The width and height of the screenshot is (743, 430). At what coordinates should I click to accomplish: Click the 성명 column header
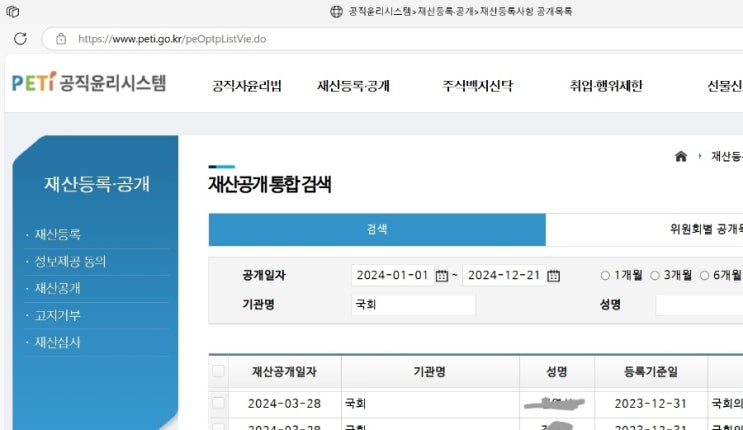tap(557, 372)
